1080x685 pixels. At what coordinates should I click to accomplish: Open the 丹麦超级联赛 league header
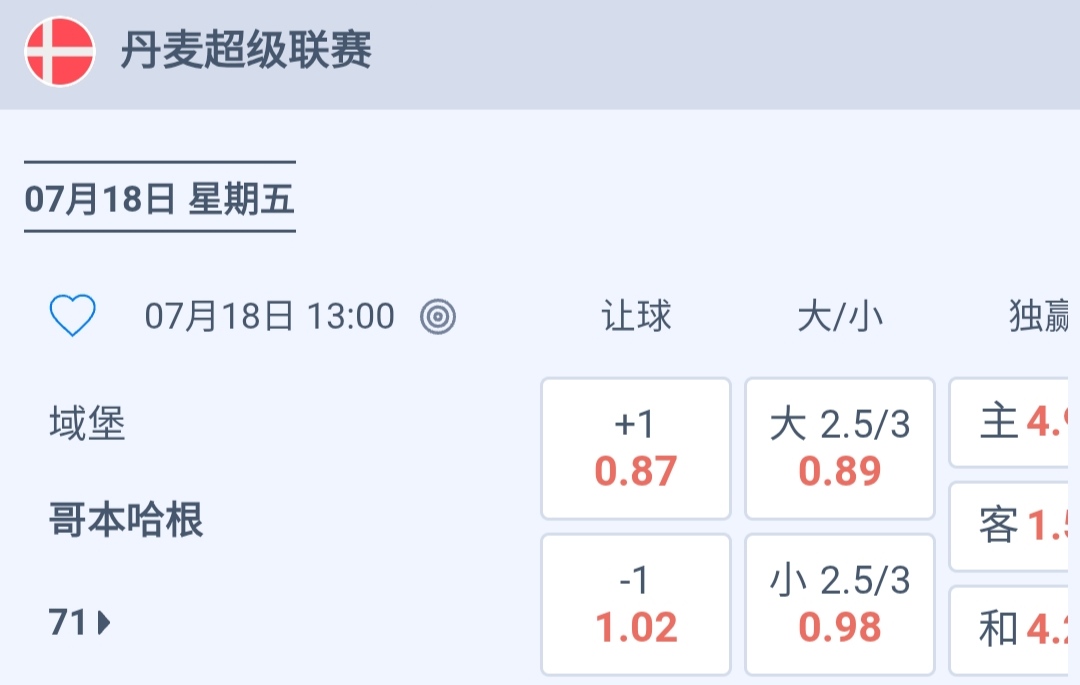[246, 51]
